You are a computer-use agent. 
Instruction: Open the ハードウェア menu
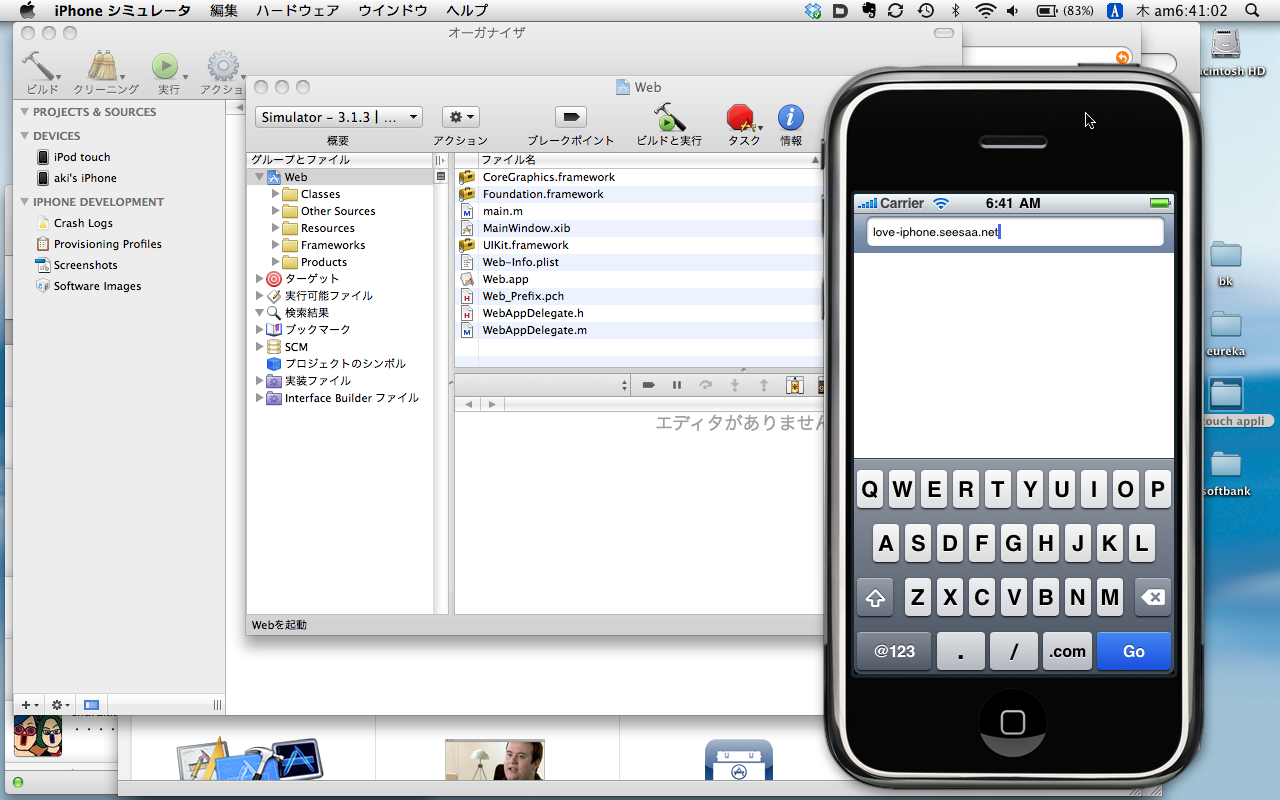click(x=297, y=11)
